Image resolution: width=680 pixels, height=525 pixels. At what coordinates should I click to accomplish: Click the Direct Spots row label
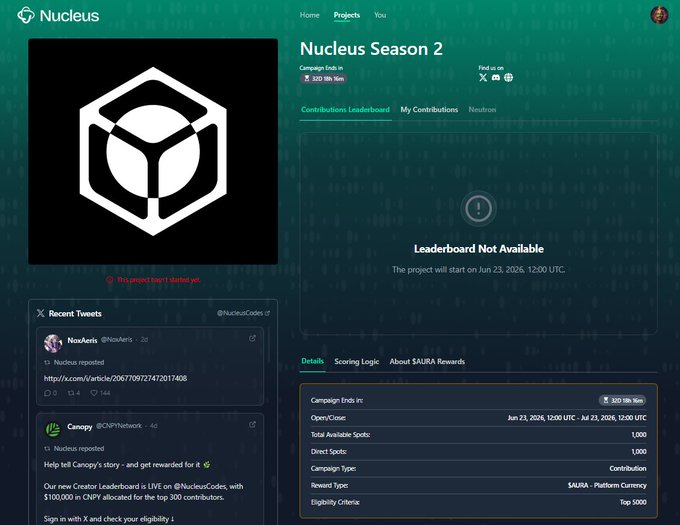coord(329,451)
